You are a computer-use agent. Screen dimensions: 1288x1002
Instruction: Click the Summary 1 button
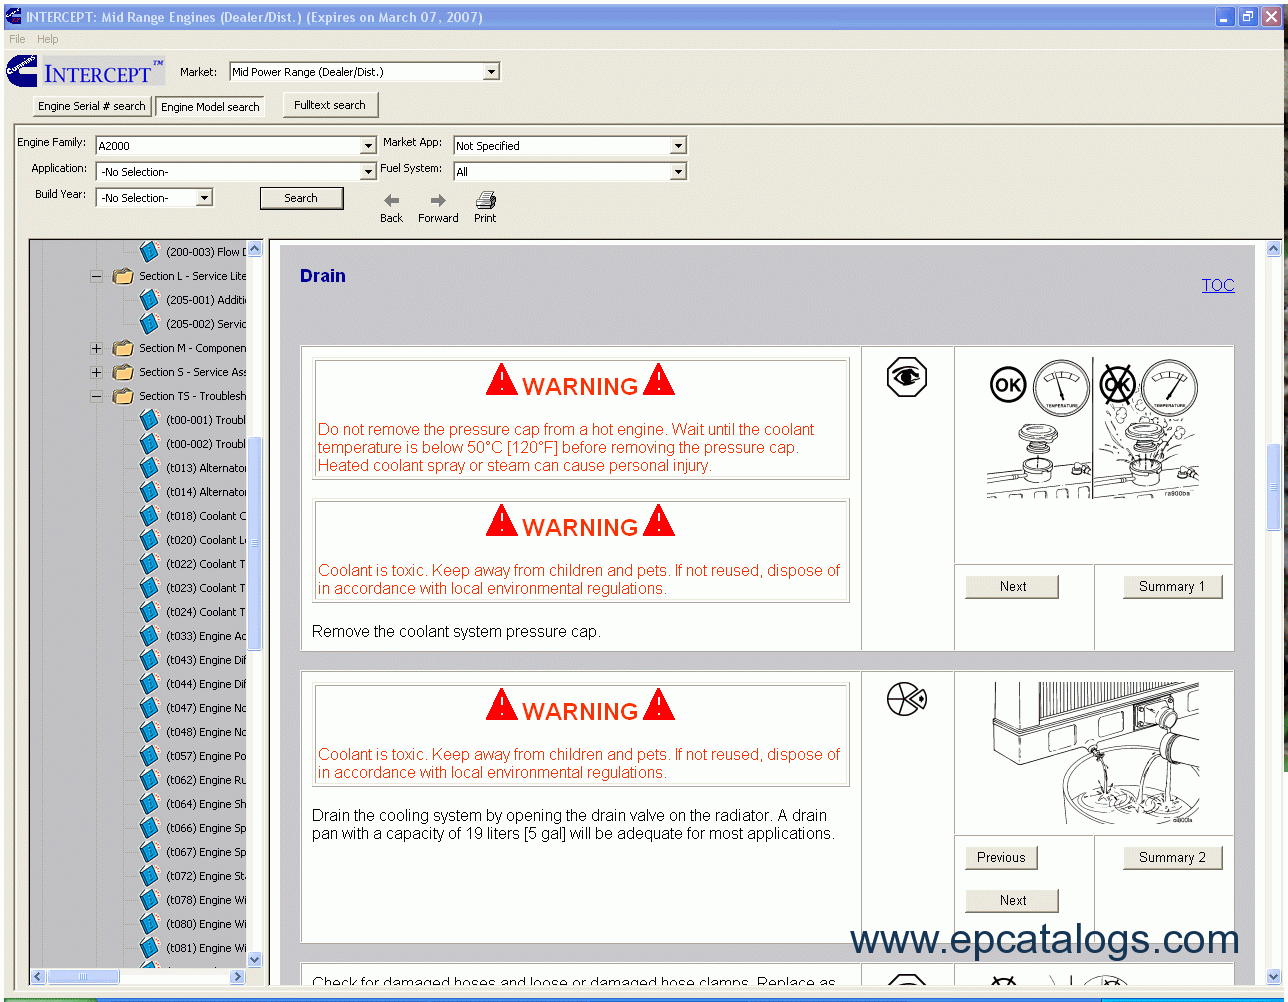coord(1172,587)
